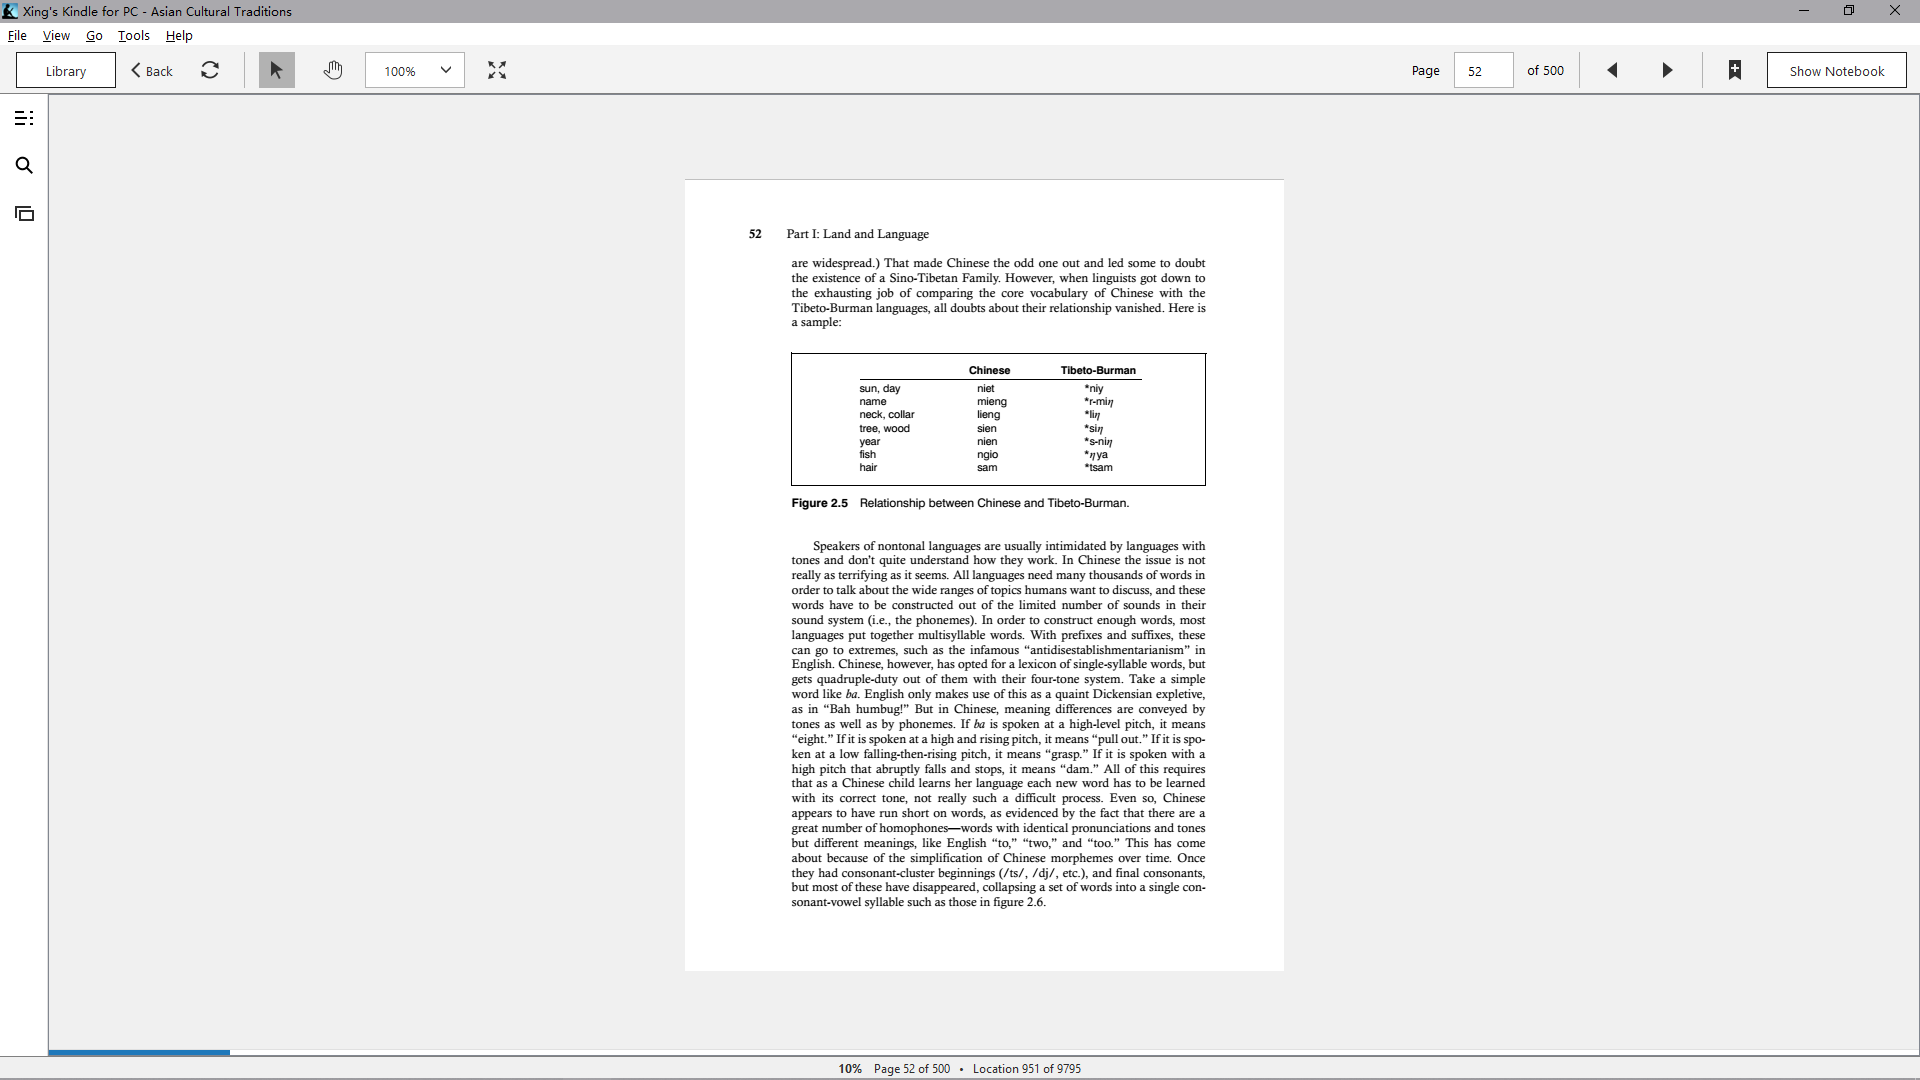Go to next page arrow
Image resolution: width=1920 pixels, height=1080 pixels.
1667,70
